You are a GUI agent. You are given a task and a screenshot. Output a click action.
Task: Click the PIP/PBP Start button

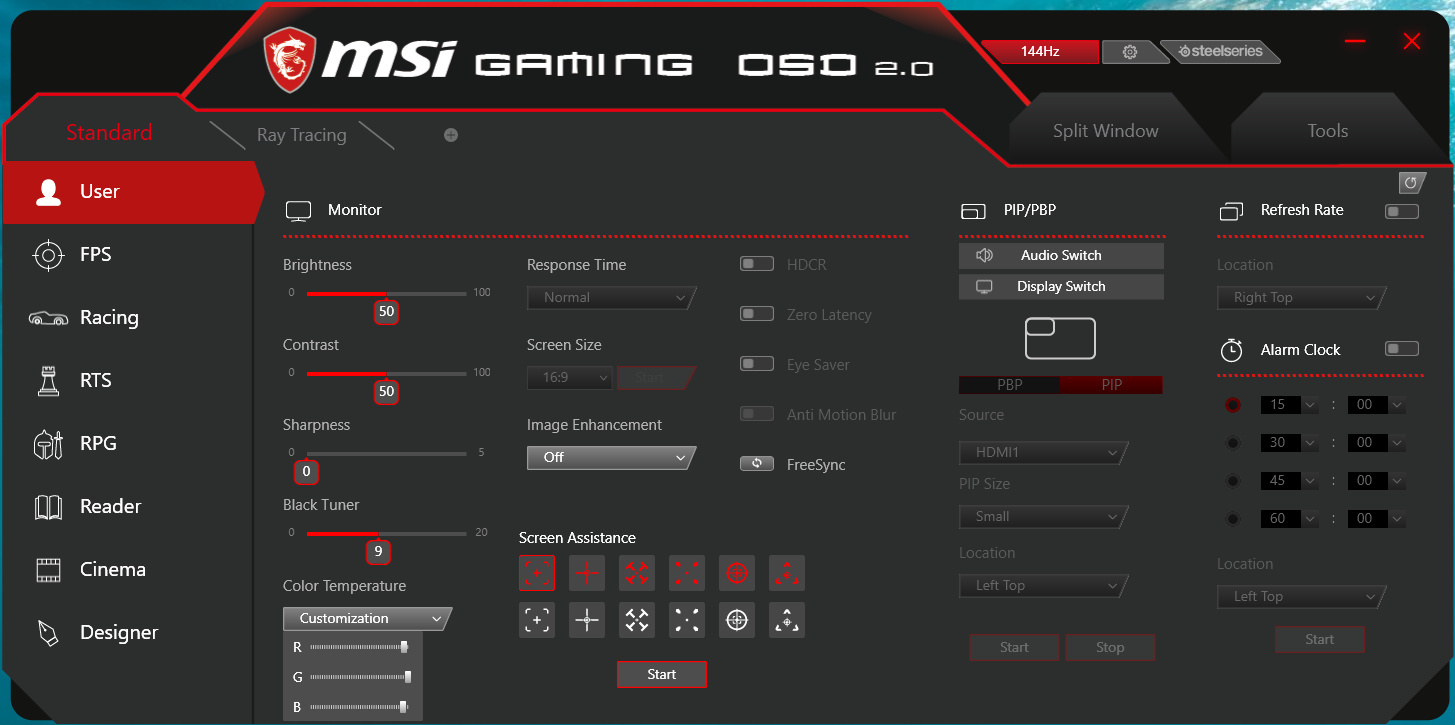coord(1014,648)
